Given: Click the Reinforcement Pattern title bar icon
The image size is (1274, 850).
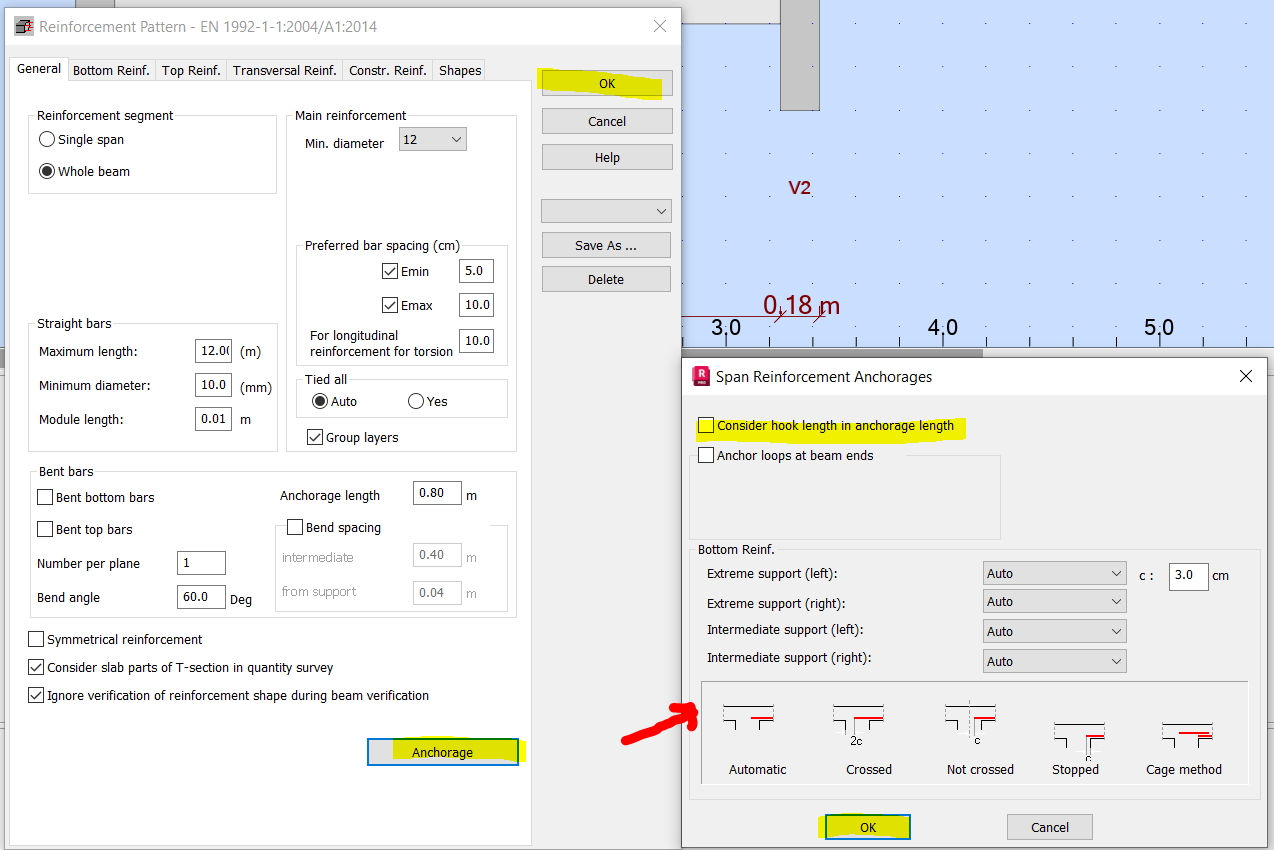Looking at the screenshot, I should pos(23,26).
